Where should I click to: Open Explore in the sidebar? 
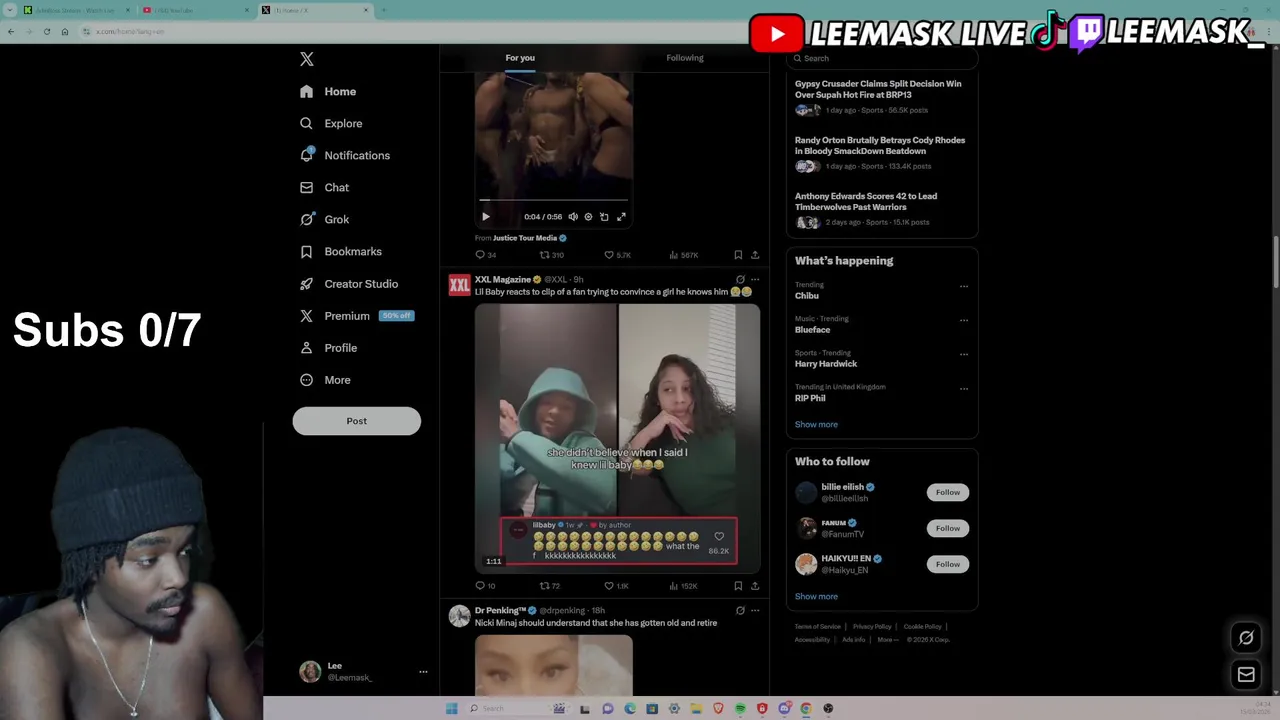[331, 123]
